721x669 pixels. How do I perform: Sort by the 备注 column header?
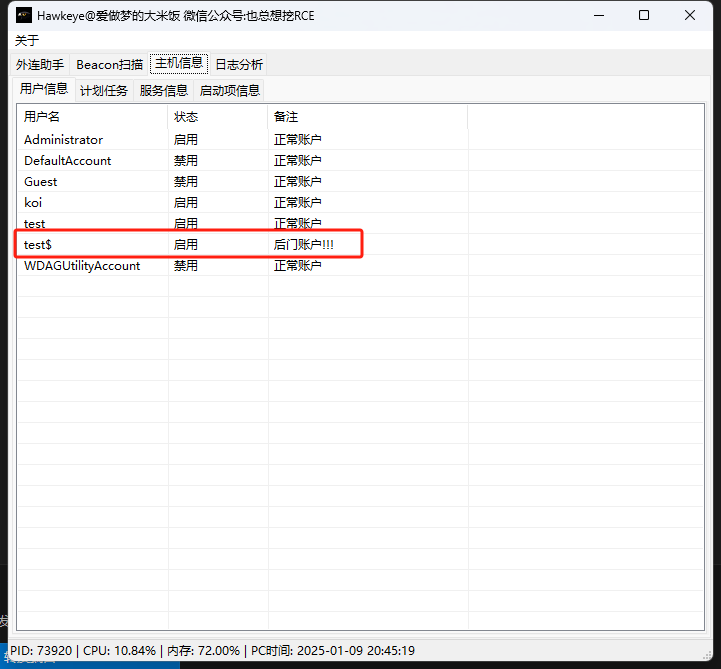tap(368, 117)
